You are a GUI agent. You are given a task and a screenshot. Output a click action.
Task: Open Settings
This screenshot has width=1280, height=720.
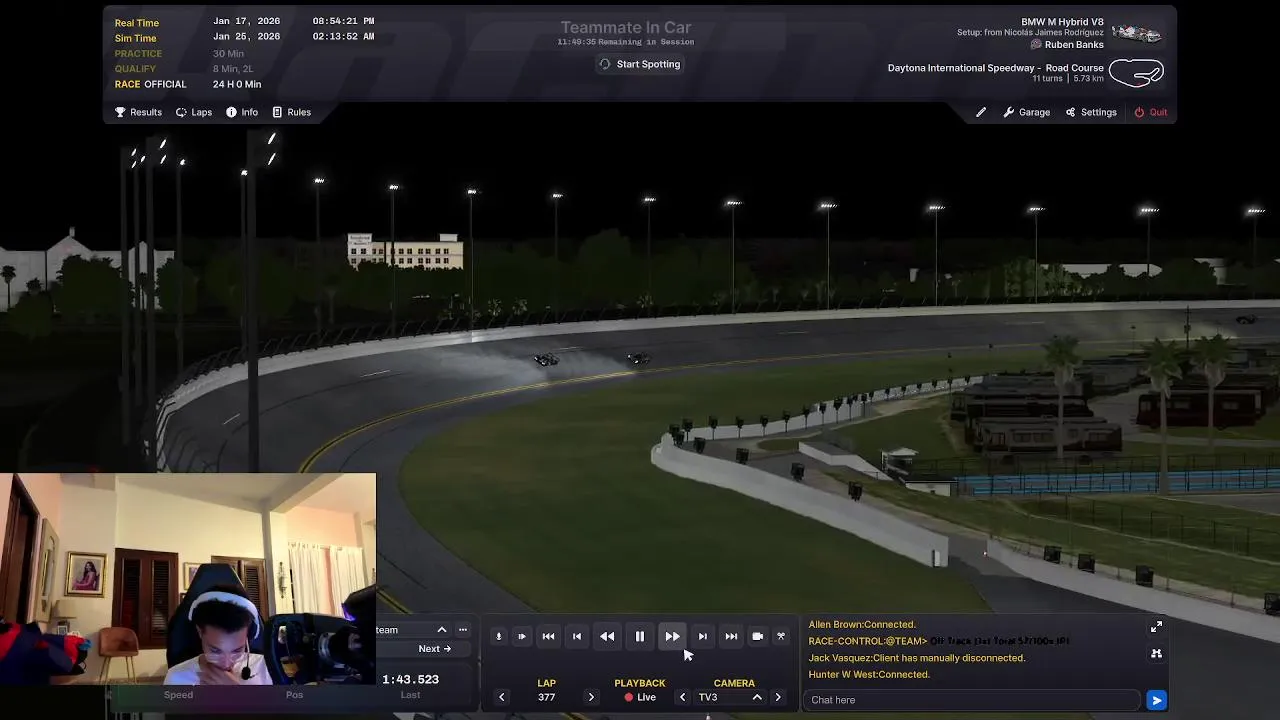(x=1091, y=112)
